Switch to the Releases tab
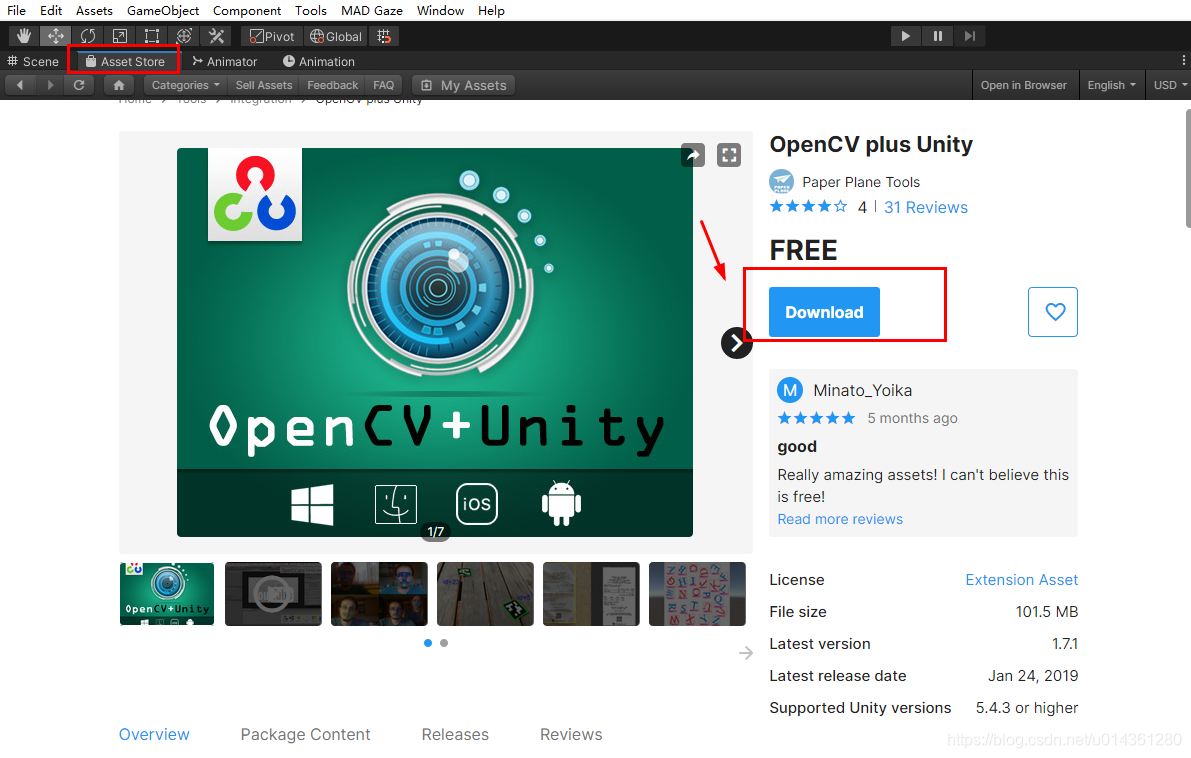The width and height of the screenshot is (1191, 758). coord(455,734)
